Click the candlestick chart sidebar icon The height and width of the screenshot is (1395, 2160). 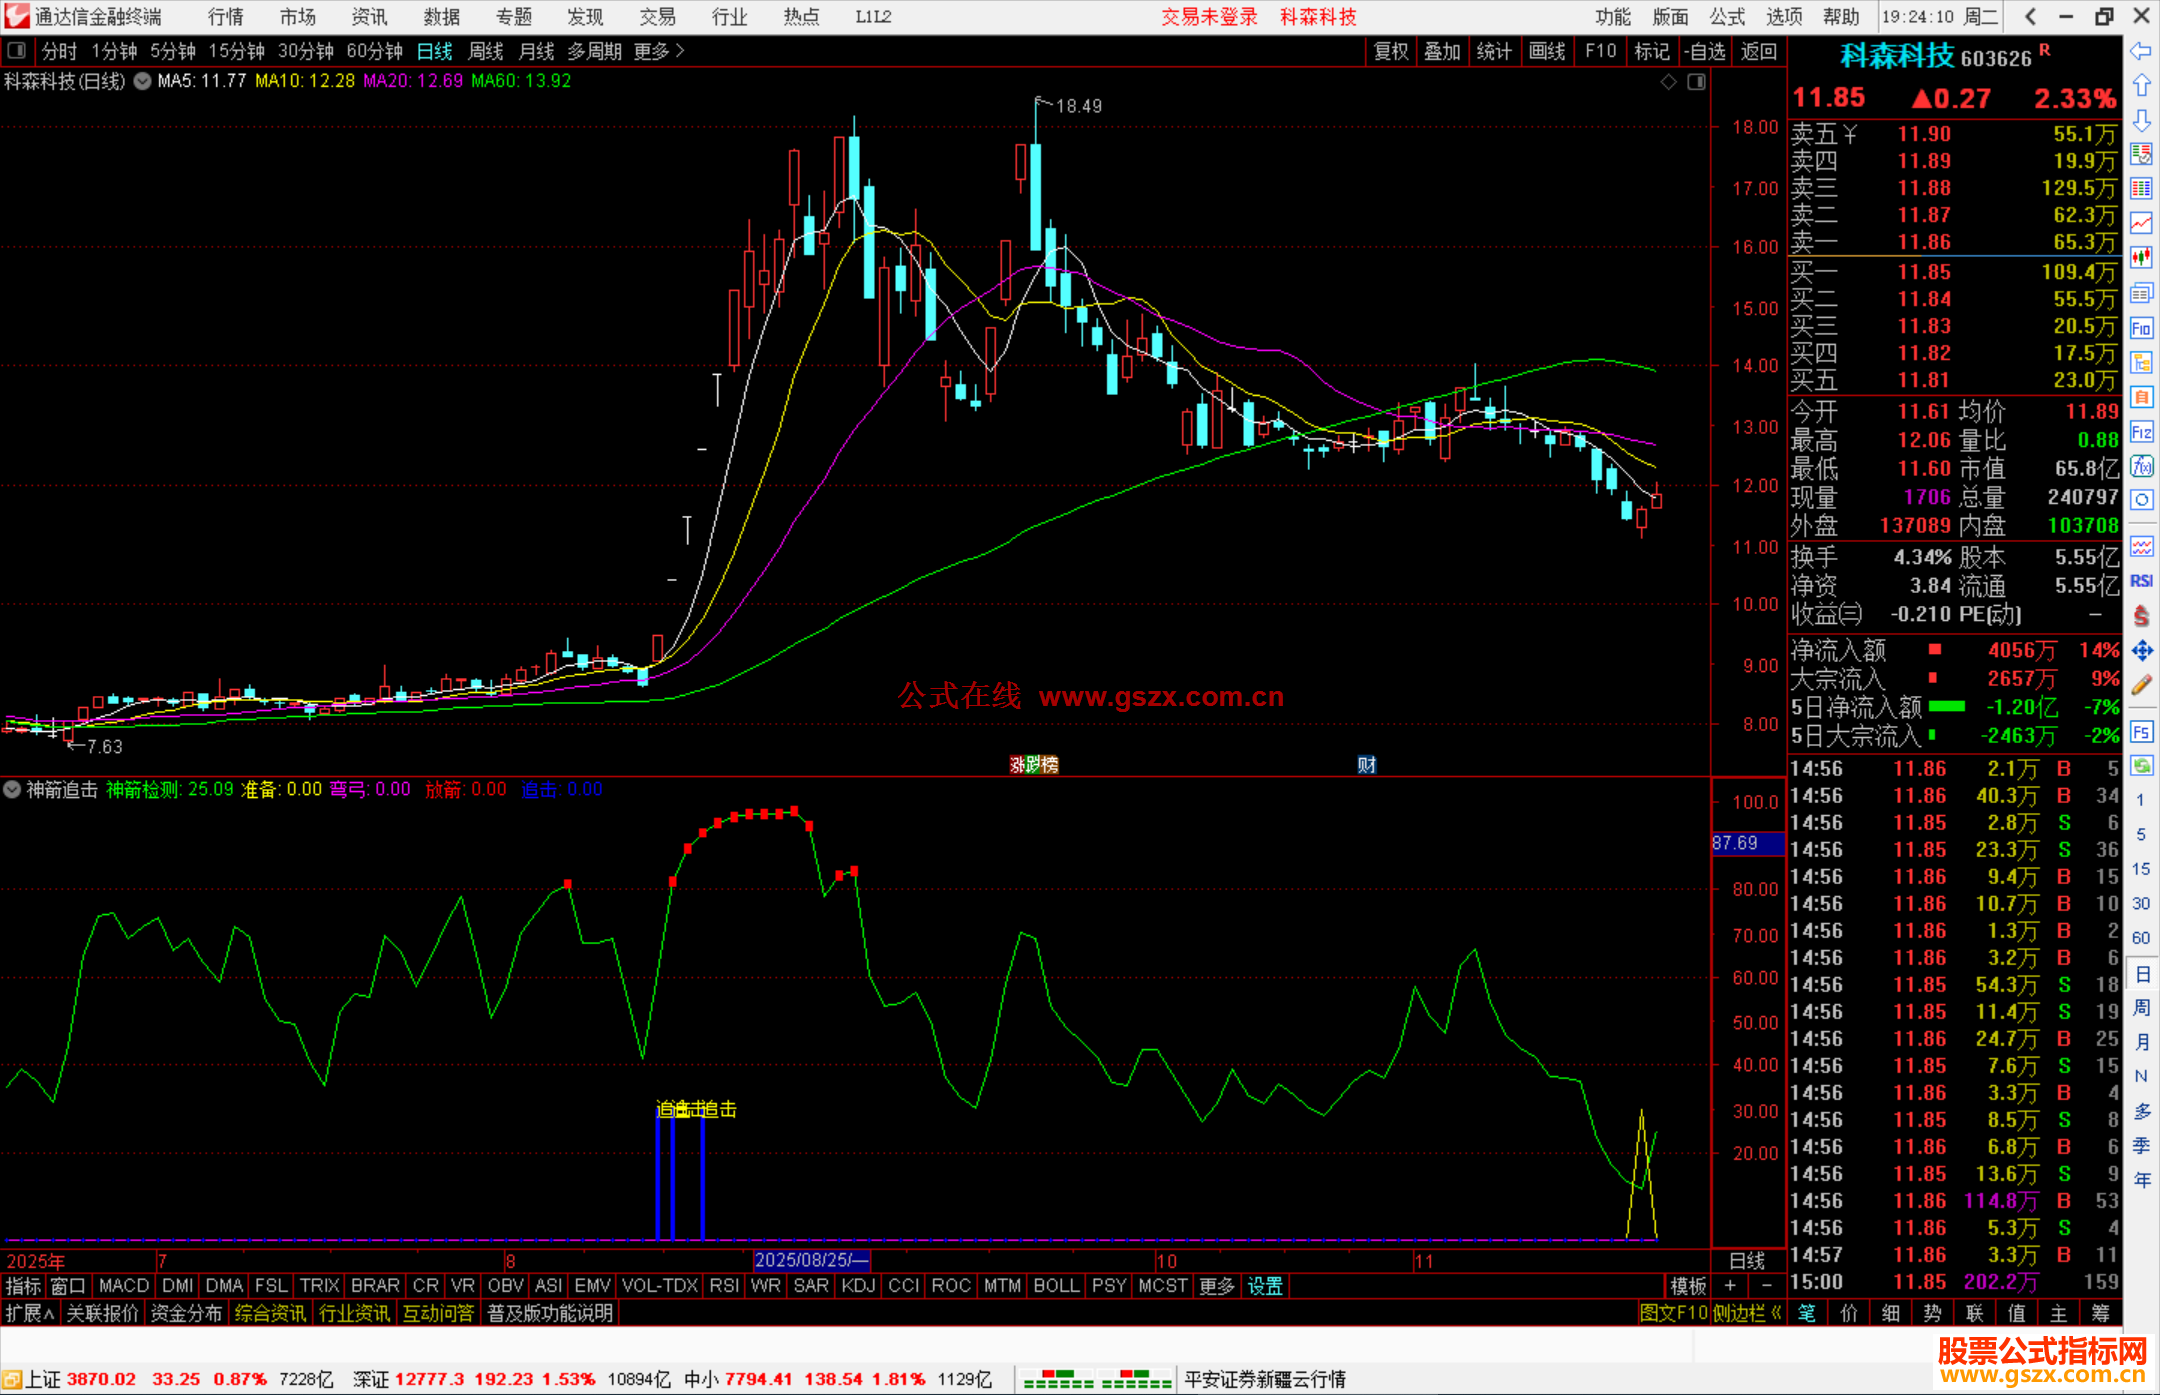[x=2141, y=258]
